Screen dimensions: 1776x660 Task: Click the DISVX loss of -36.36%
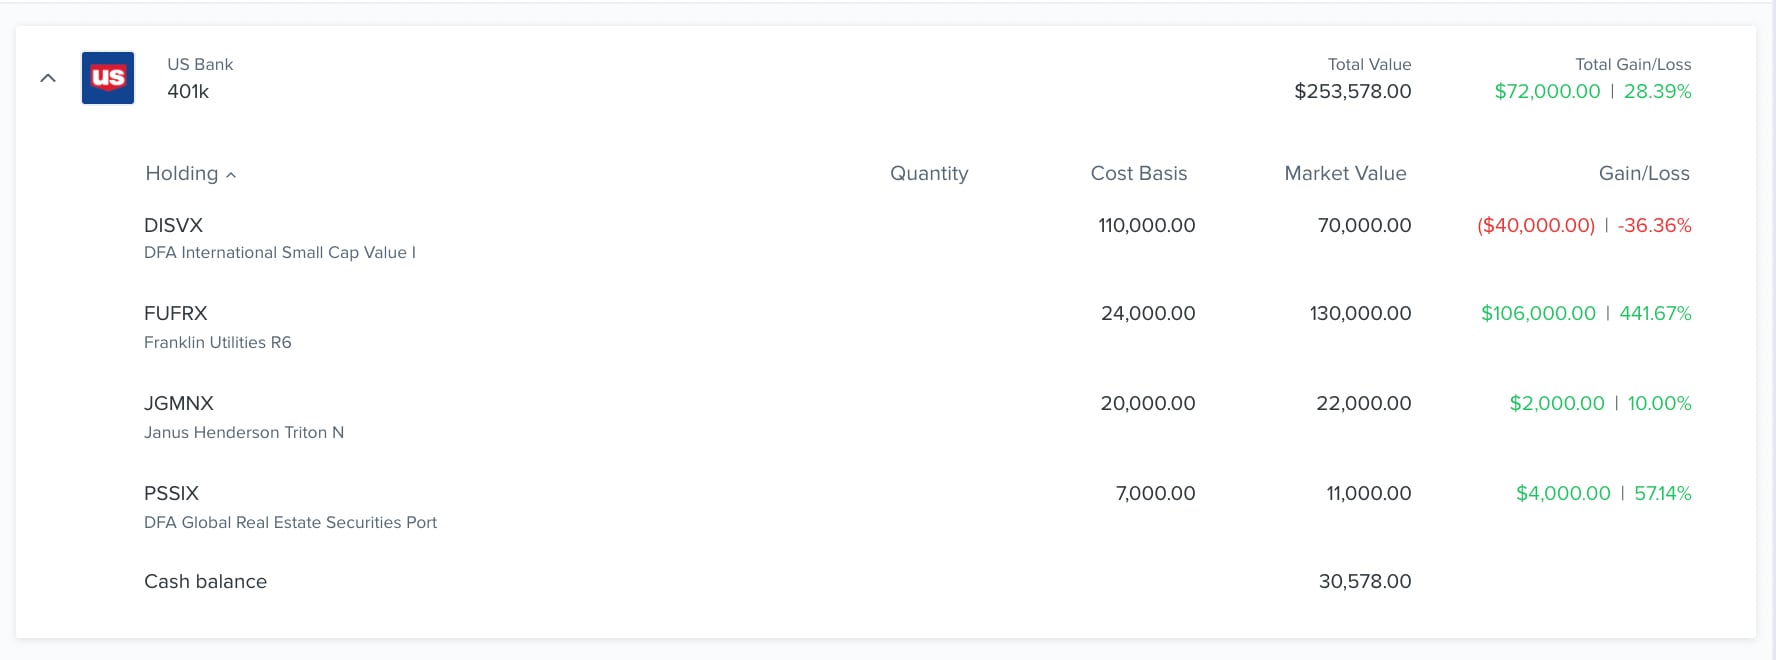(x=1655, y=225)
